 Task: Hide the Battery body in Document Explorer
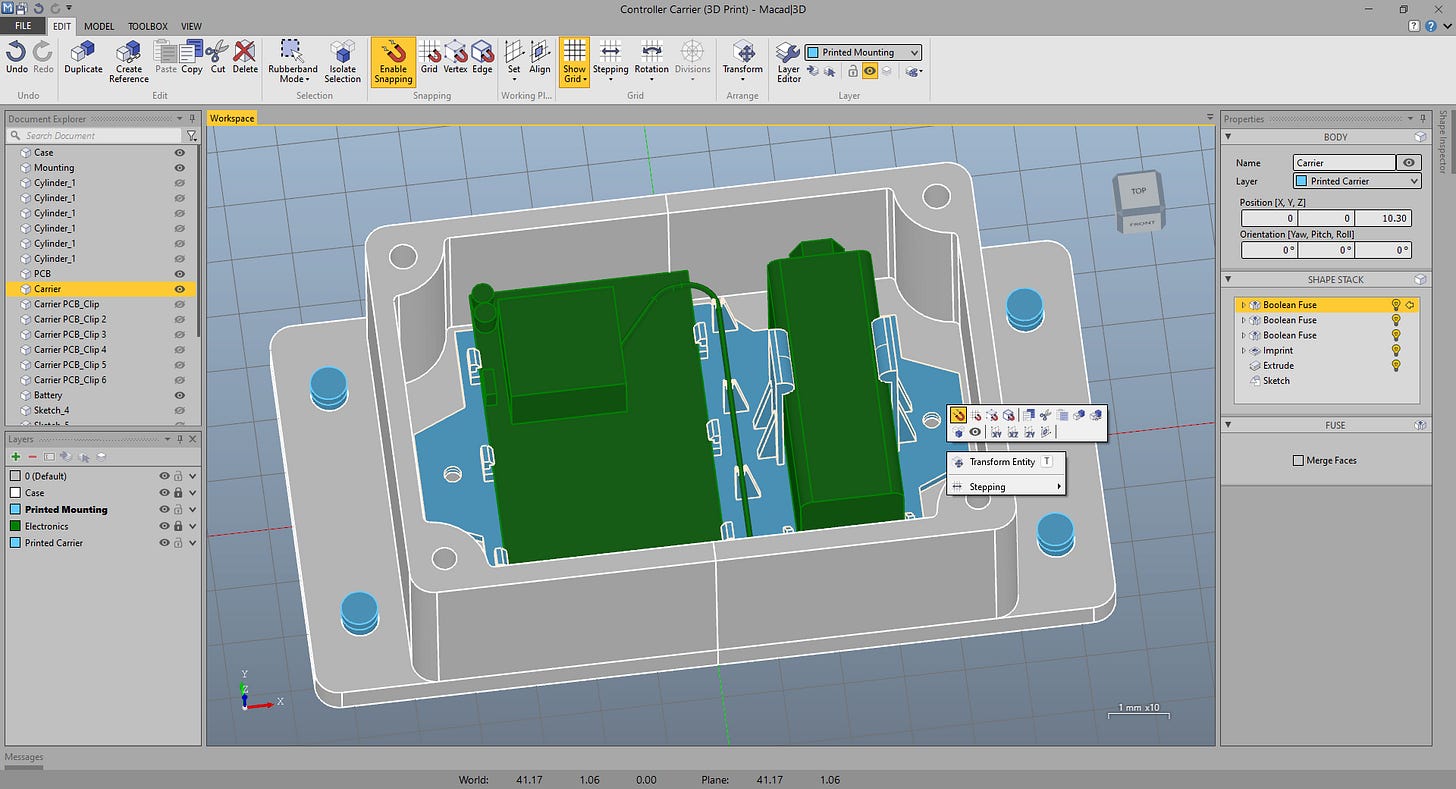[180, 395]
